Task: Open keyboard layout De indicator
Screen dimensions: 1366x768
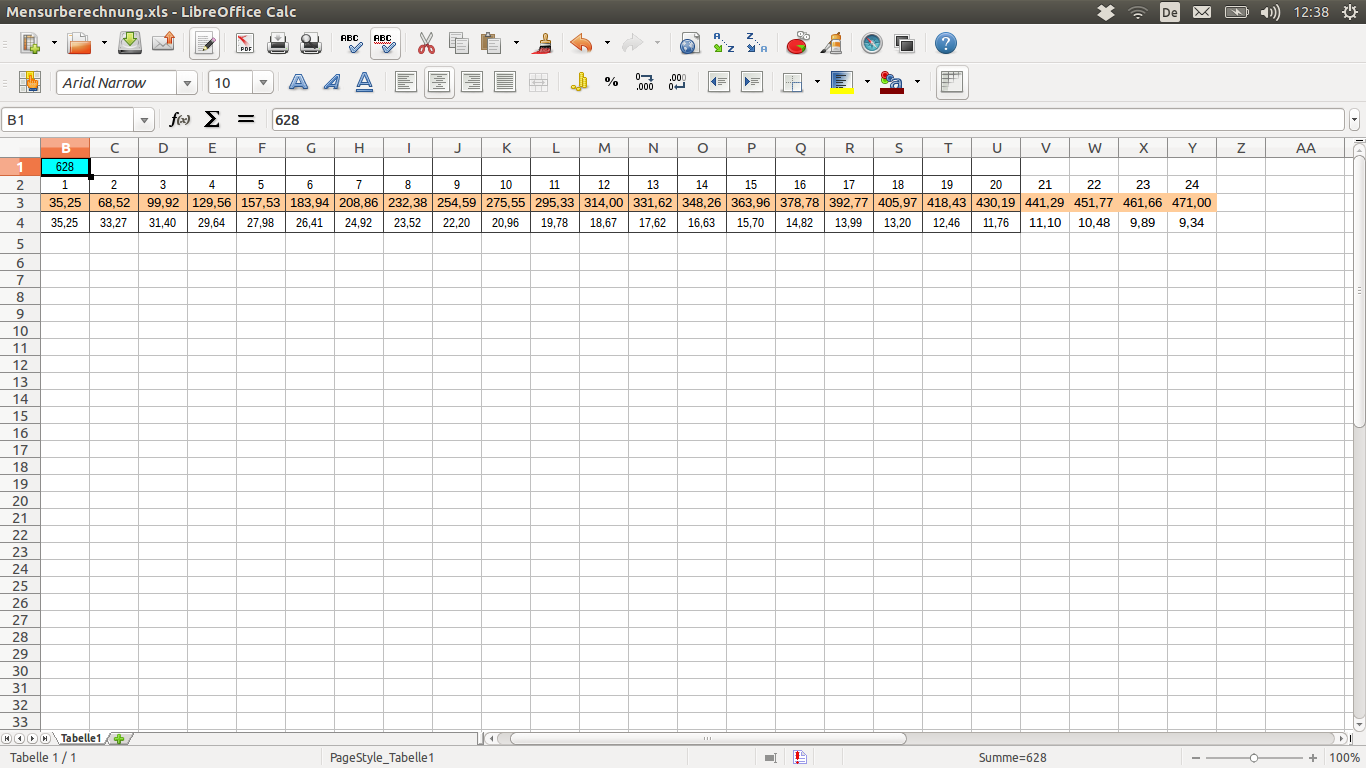Action: [x=1169, y=12]
